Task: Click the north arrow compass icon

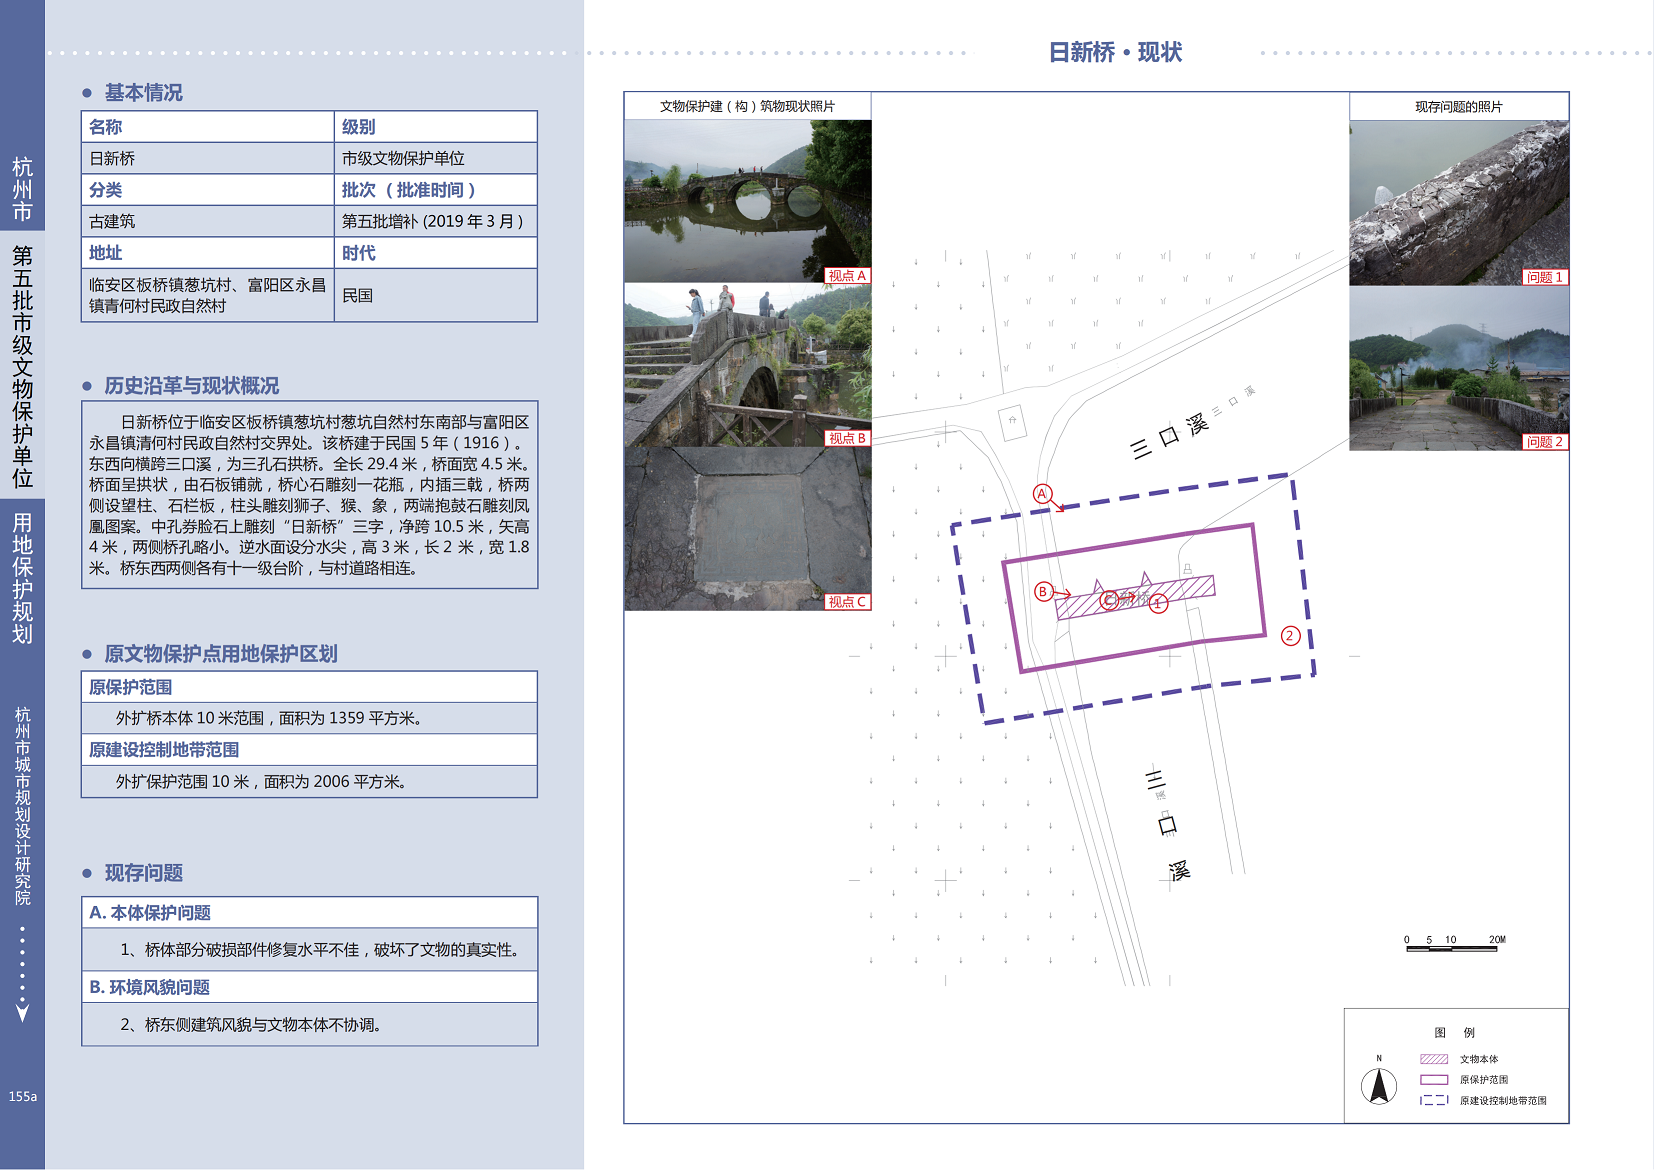Action: click(1379, 1086)
